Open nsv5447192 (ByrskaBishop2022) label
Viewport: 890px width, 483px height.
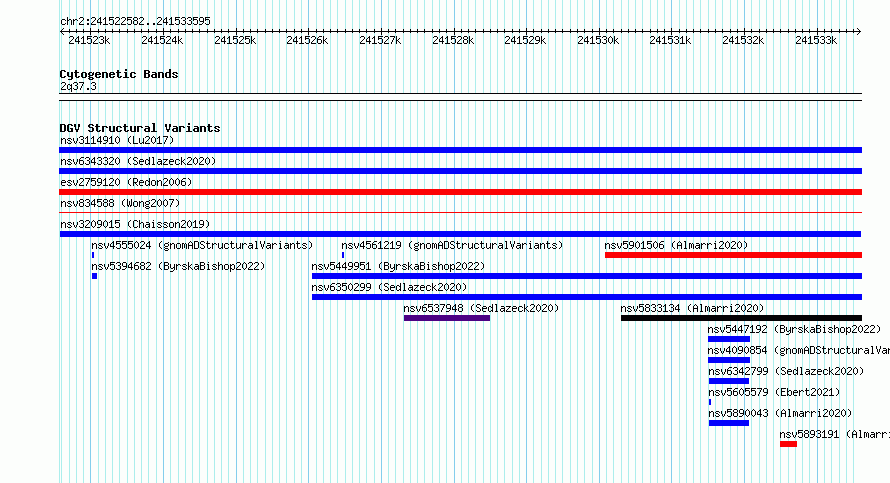click(x=794, y=329)
